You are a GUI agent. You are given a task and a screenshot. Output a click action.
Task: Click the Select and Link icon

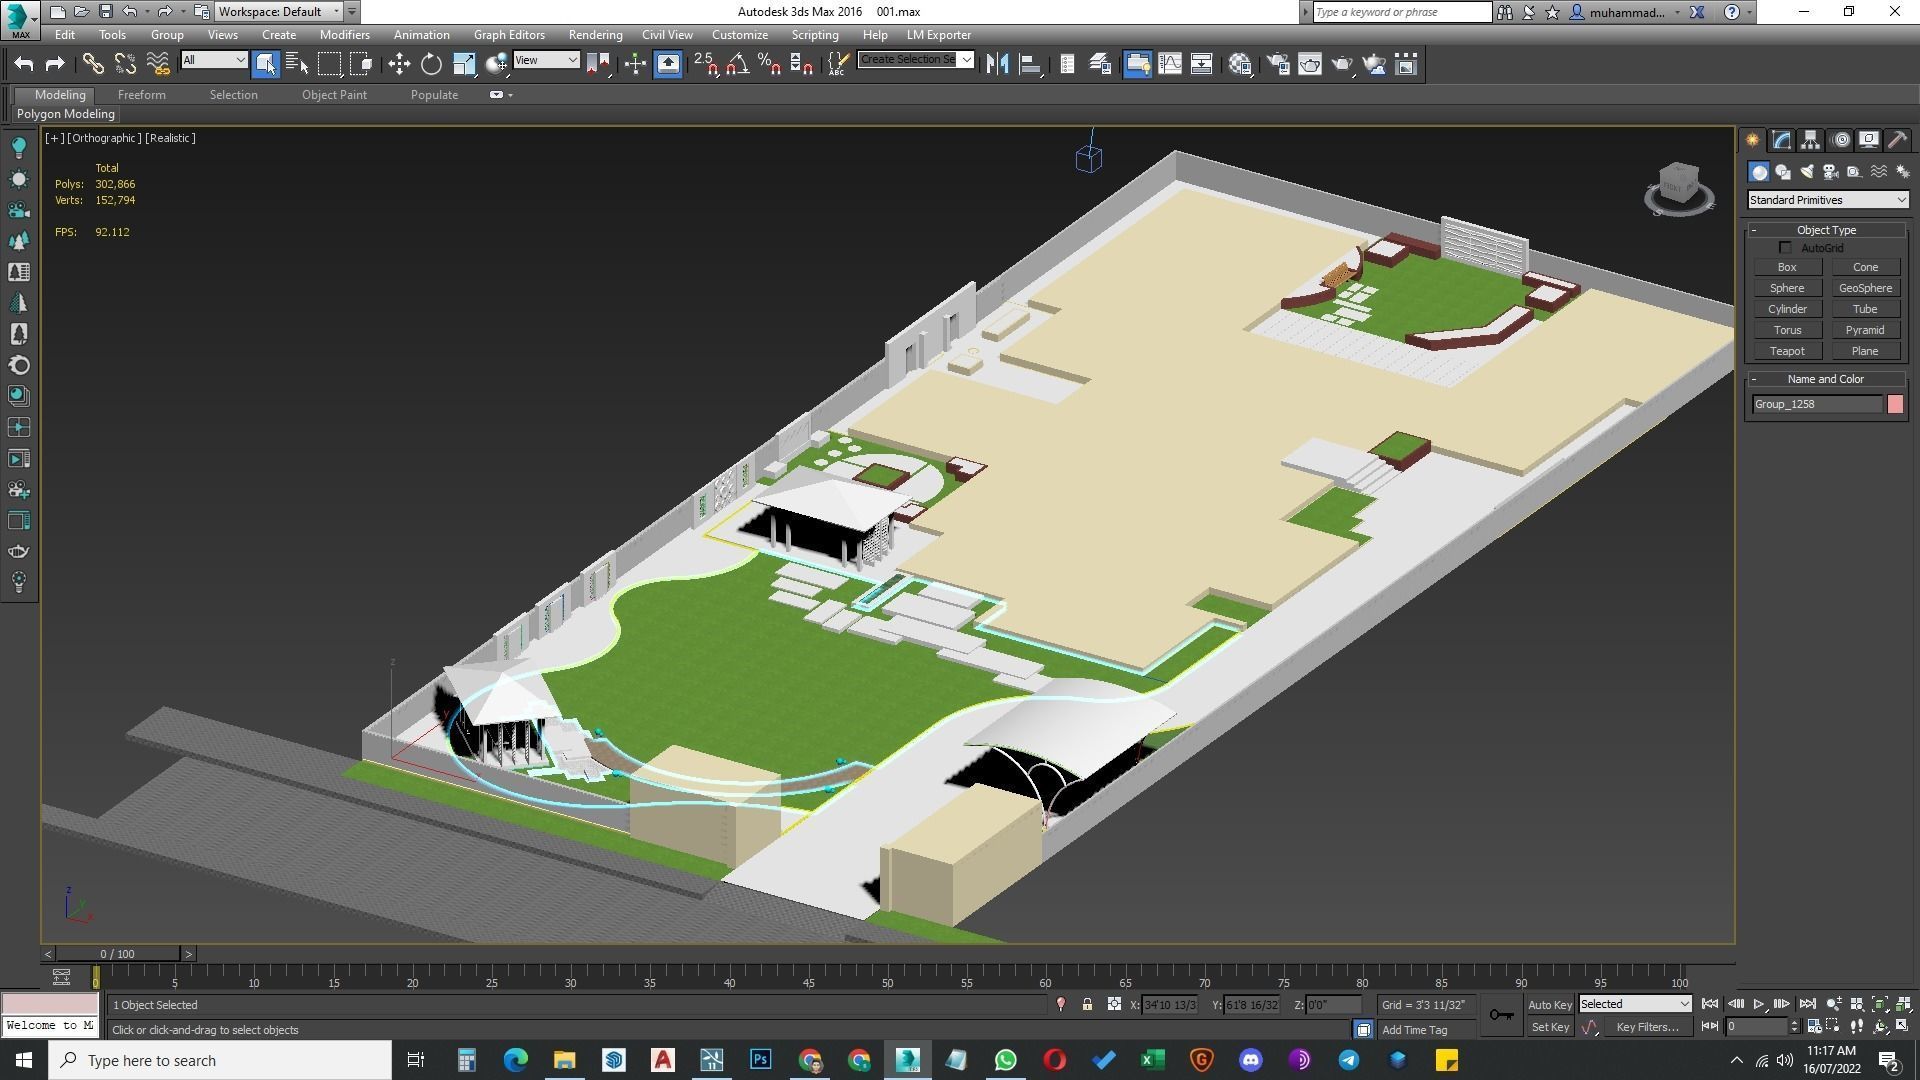click(93, 65)
